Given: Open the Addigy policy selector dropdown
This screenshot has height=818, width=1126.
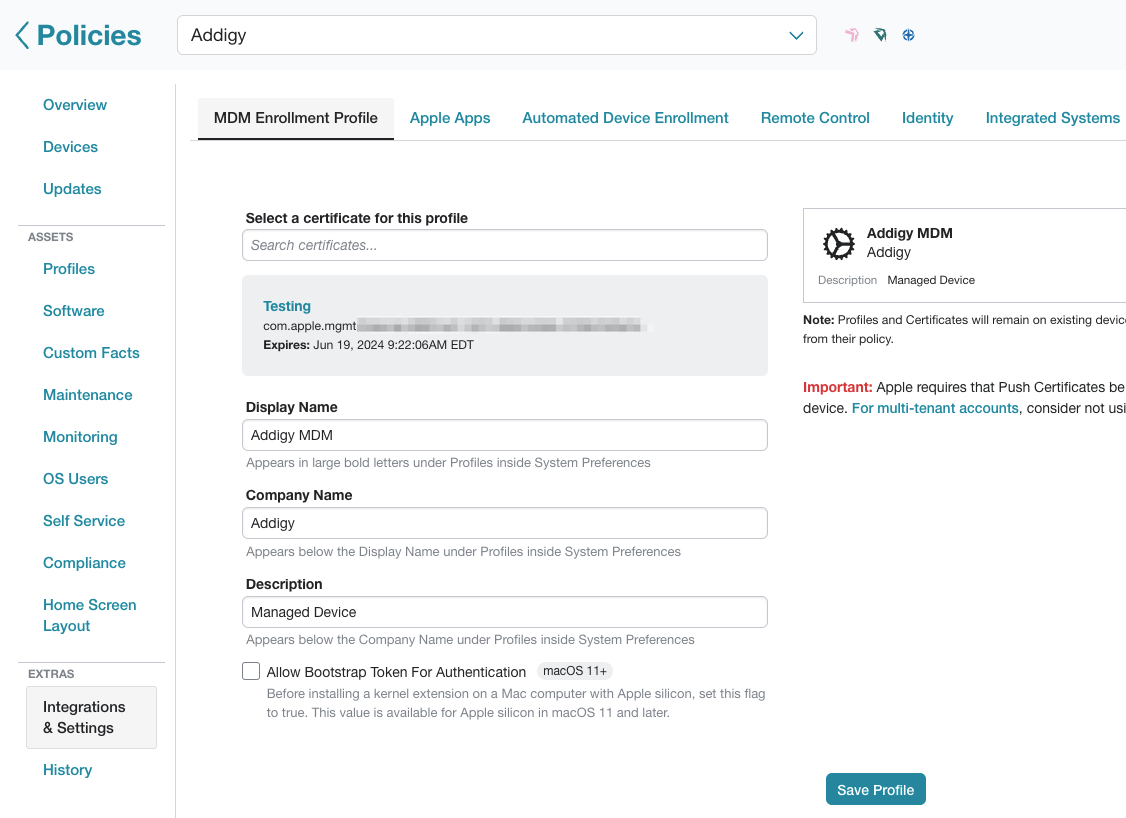Looking at the screenshot, I should pos(497,35).
